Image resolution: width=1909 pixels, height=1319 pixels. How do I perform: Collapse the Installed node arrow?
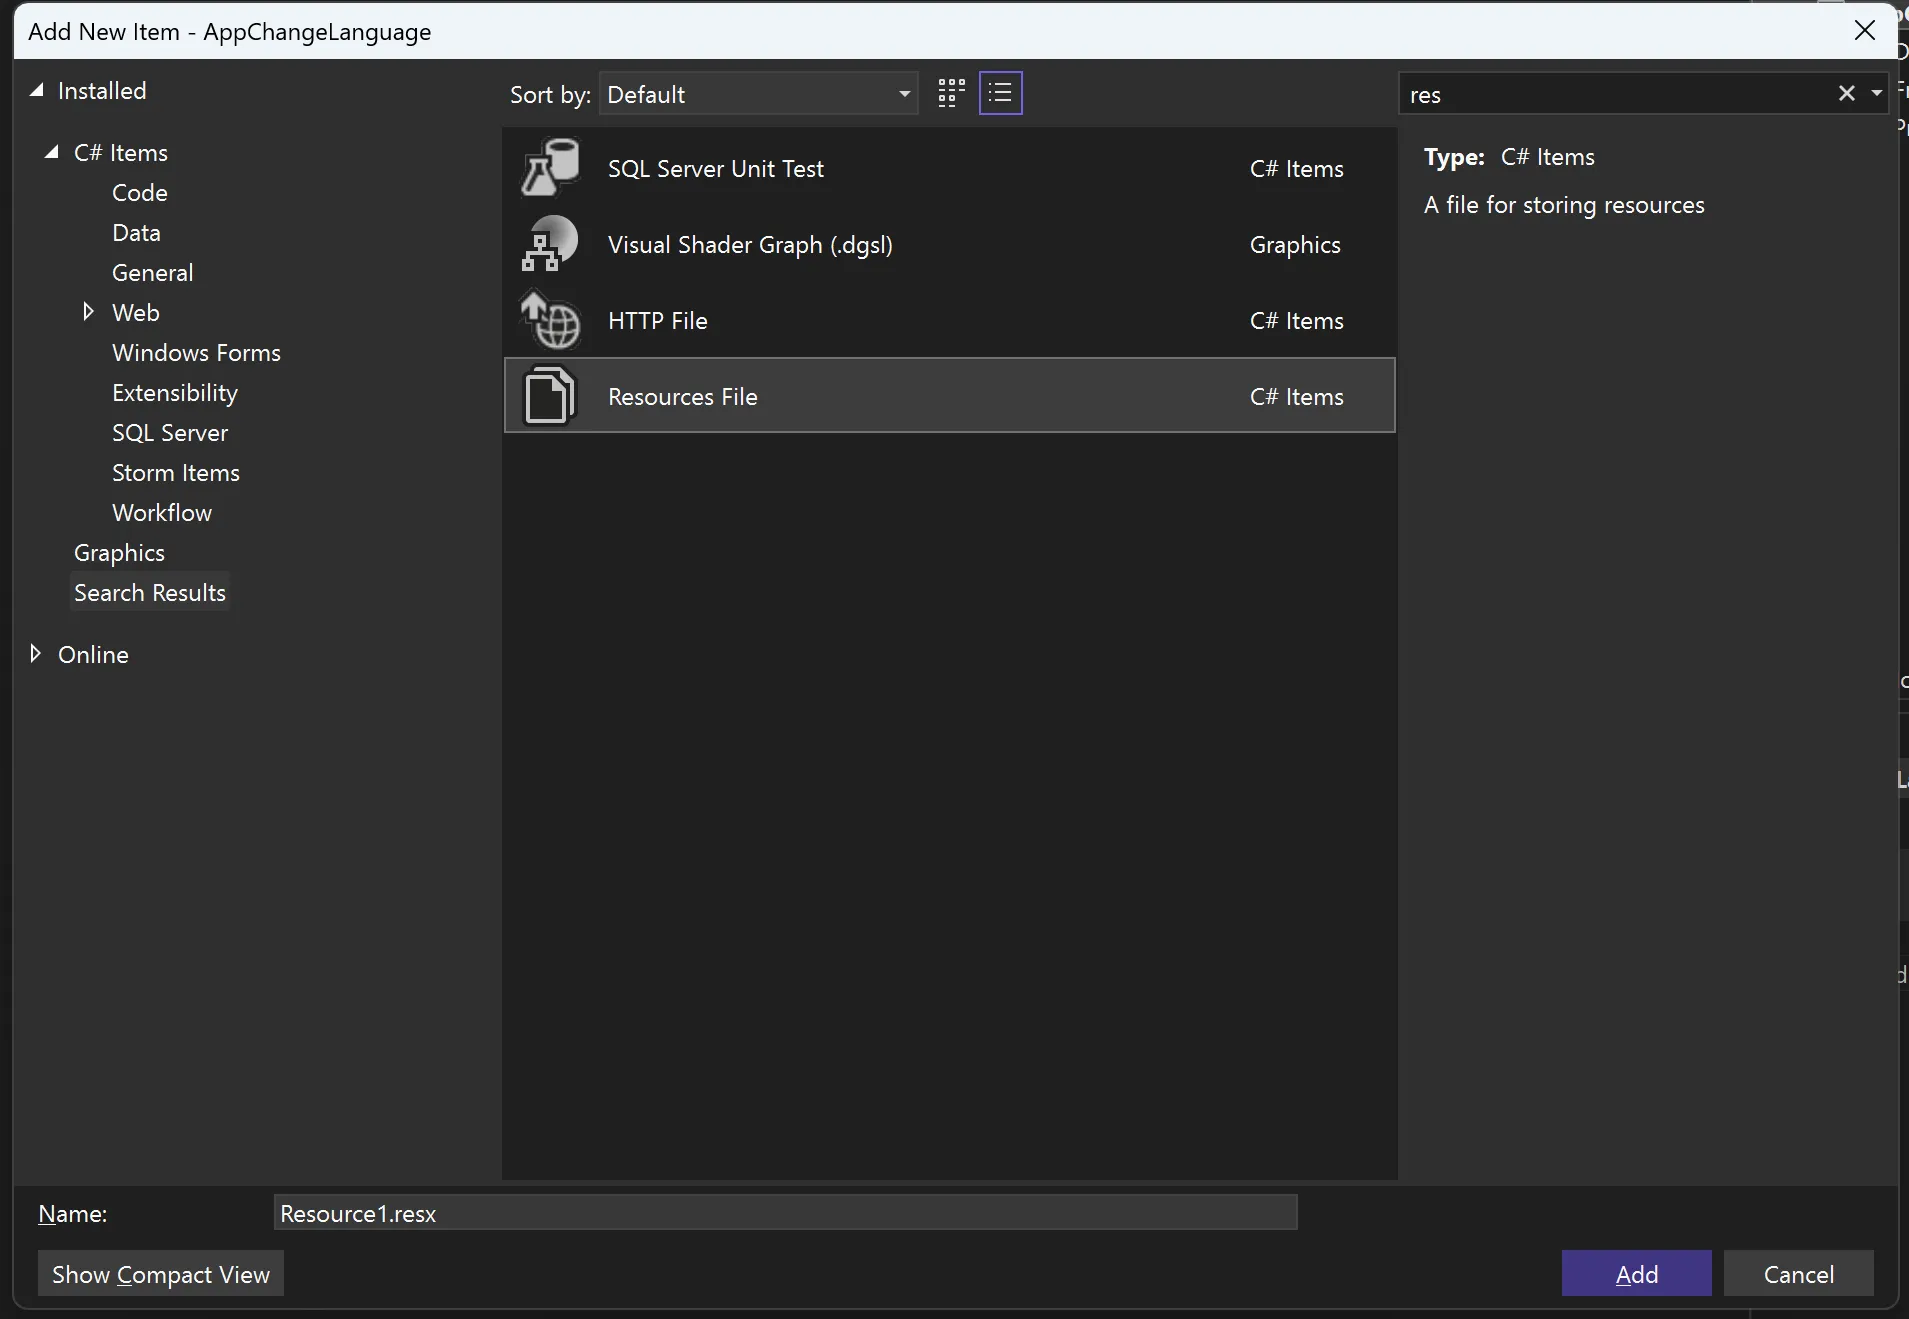click(37, 90)
